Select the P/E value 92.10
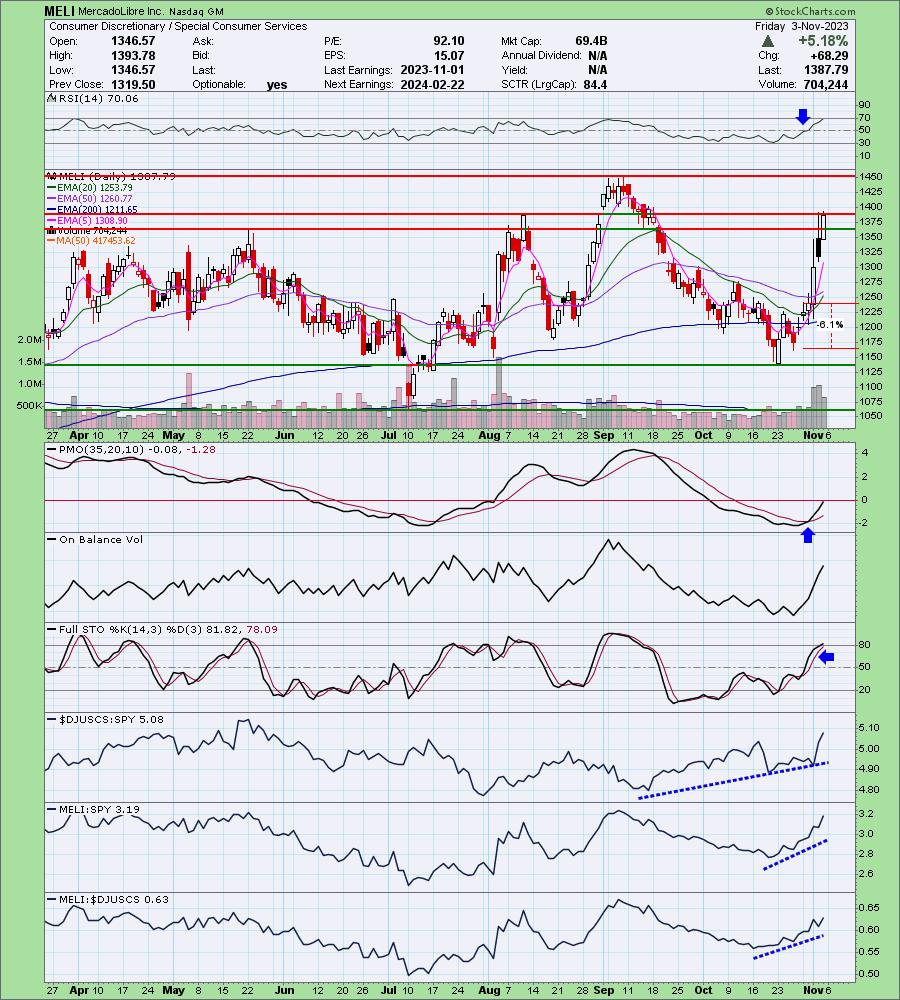The width and height of the screenshot is (900, 1000). (448, 41)
